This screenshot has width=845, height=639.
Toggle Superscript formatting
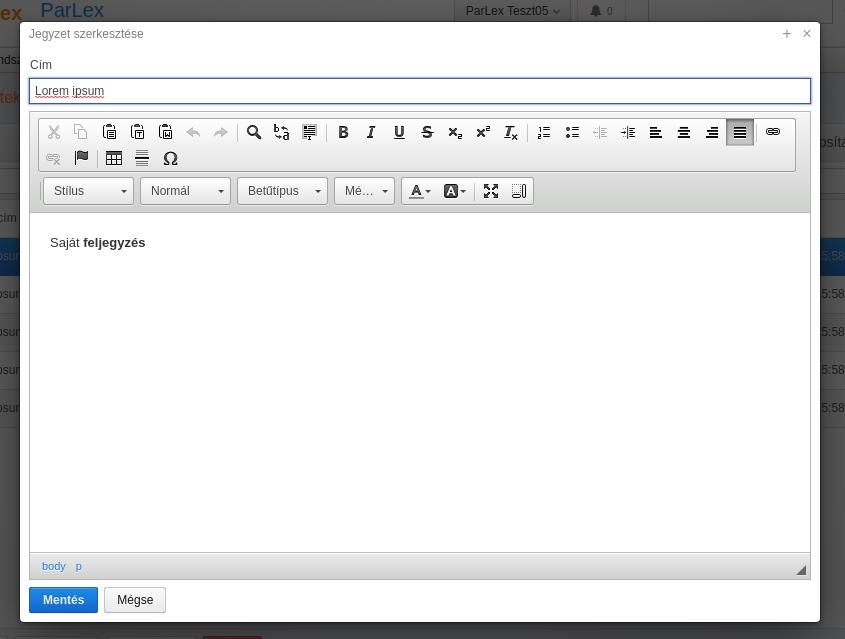[x=483, y=132]
